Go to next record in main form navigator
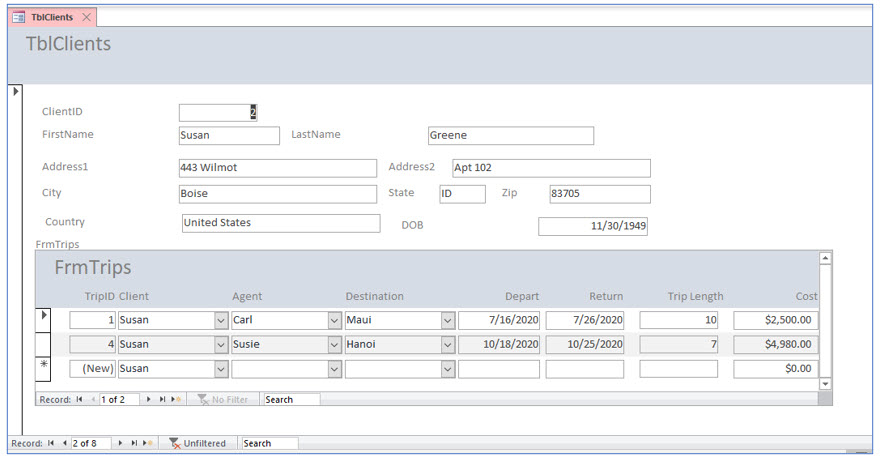Viewport: 882px width, 460px height. point(120,443)
